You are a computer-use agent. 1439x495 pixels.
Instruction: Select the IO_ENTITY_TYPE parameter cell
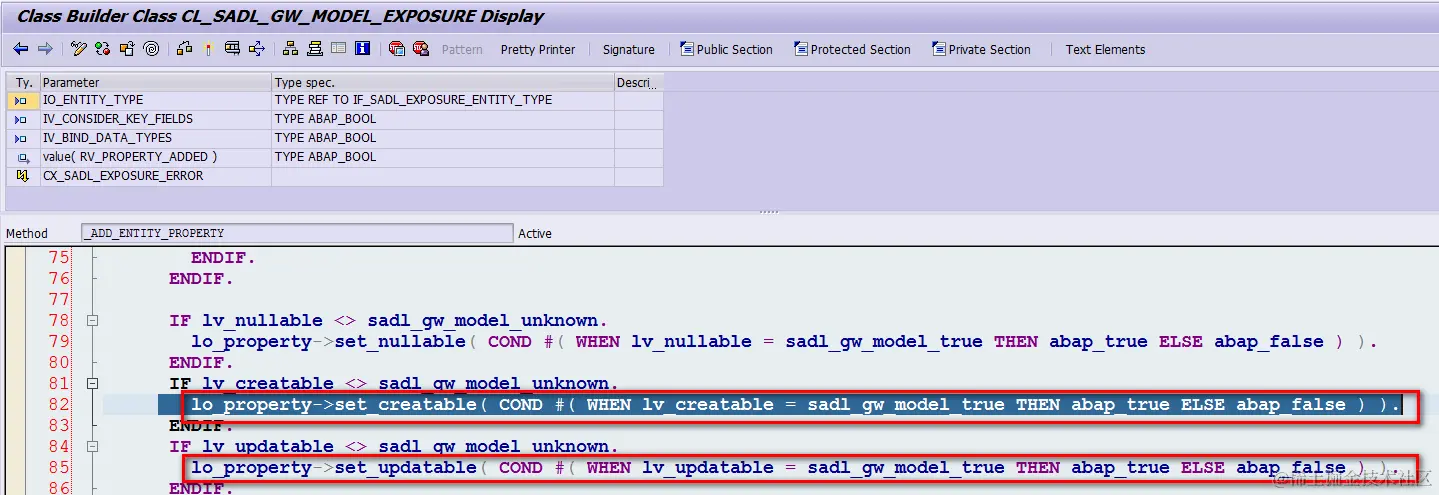pyautogui.click(x=155, y=100)
